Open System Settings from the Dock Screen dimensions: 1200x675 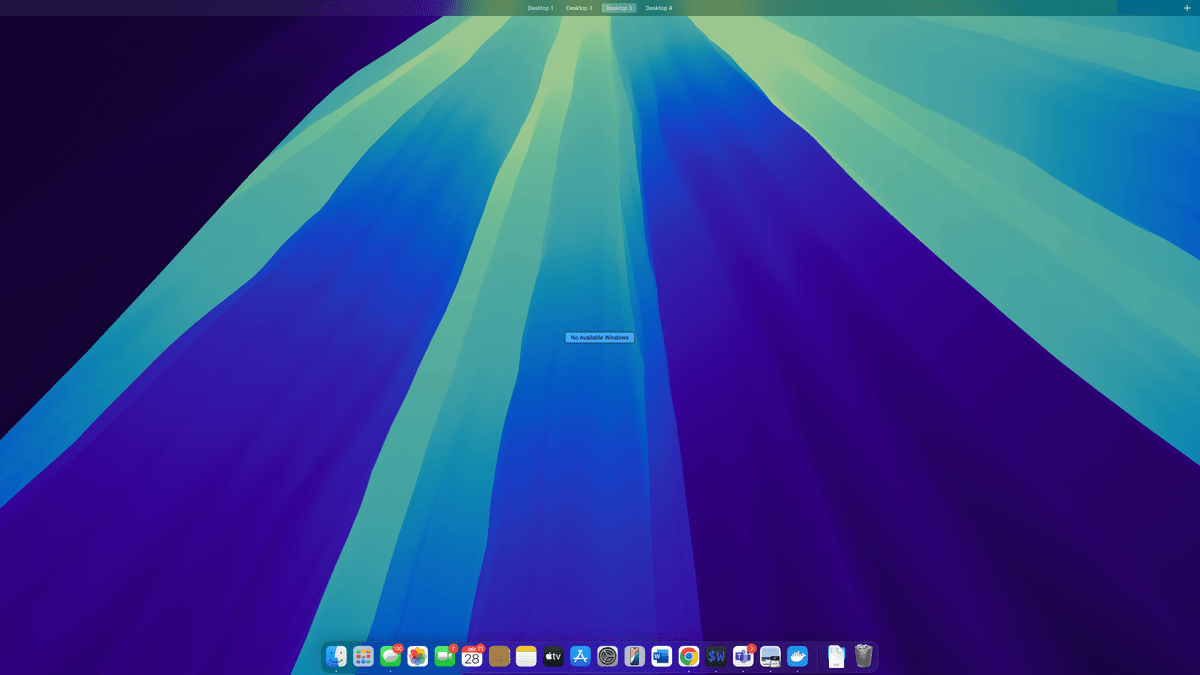tap(608, 656)
